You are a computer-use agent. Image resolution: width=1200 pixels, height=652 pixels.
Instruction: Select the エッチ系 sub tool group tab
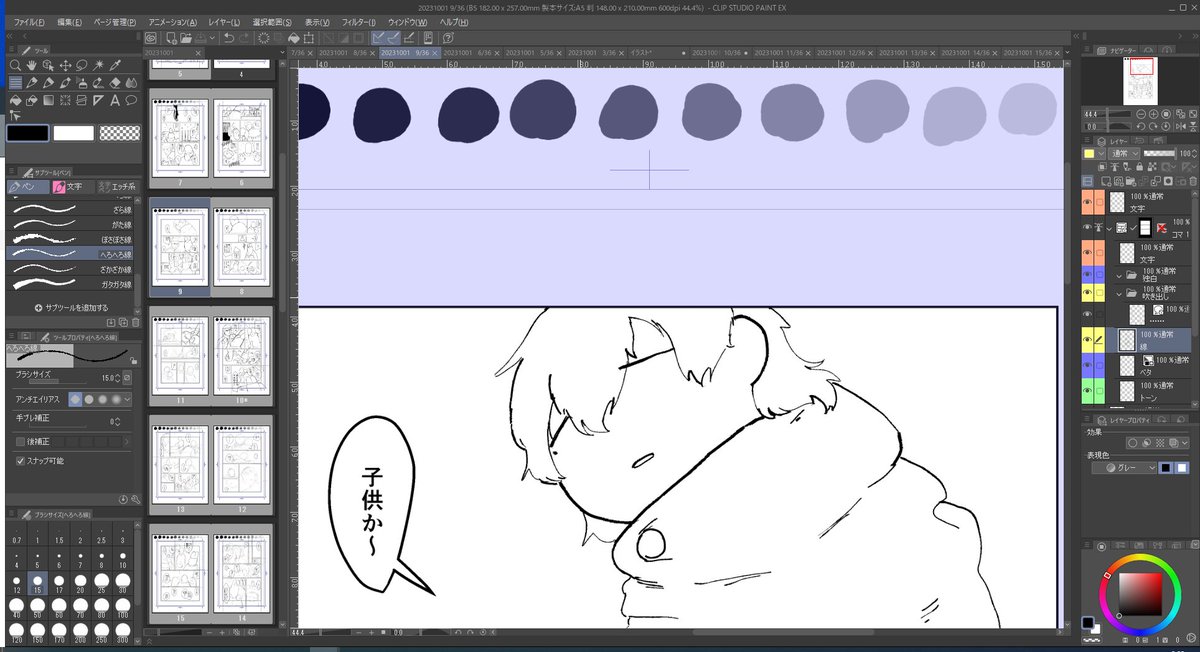pyautogui.click(x=117, y=186)
